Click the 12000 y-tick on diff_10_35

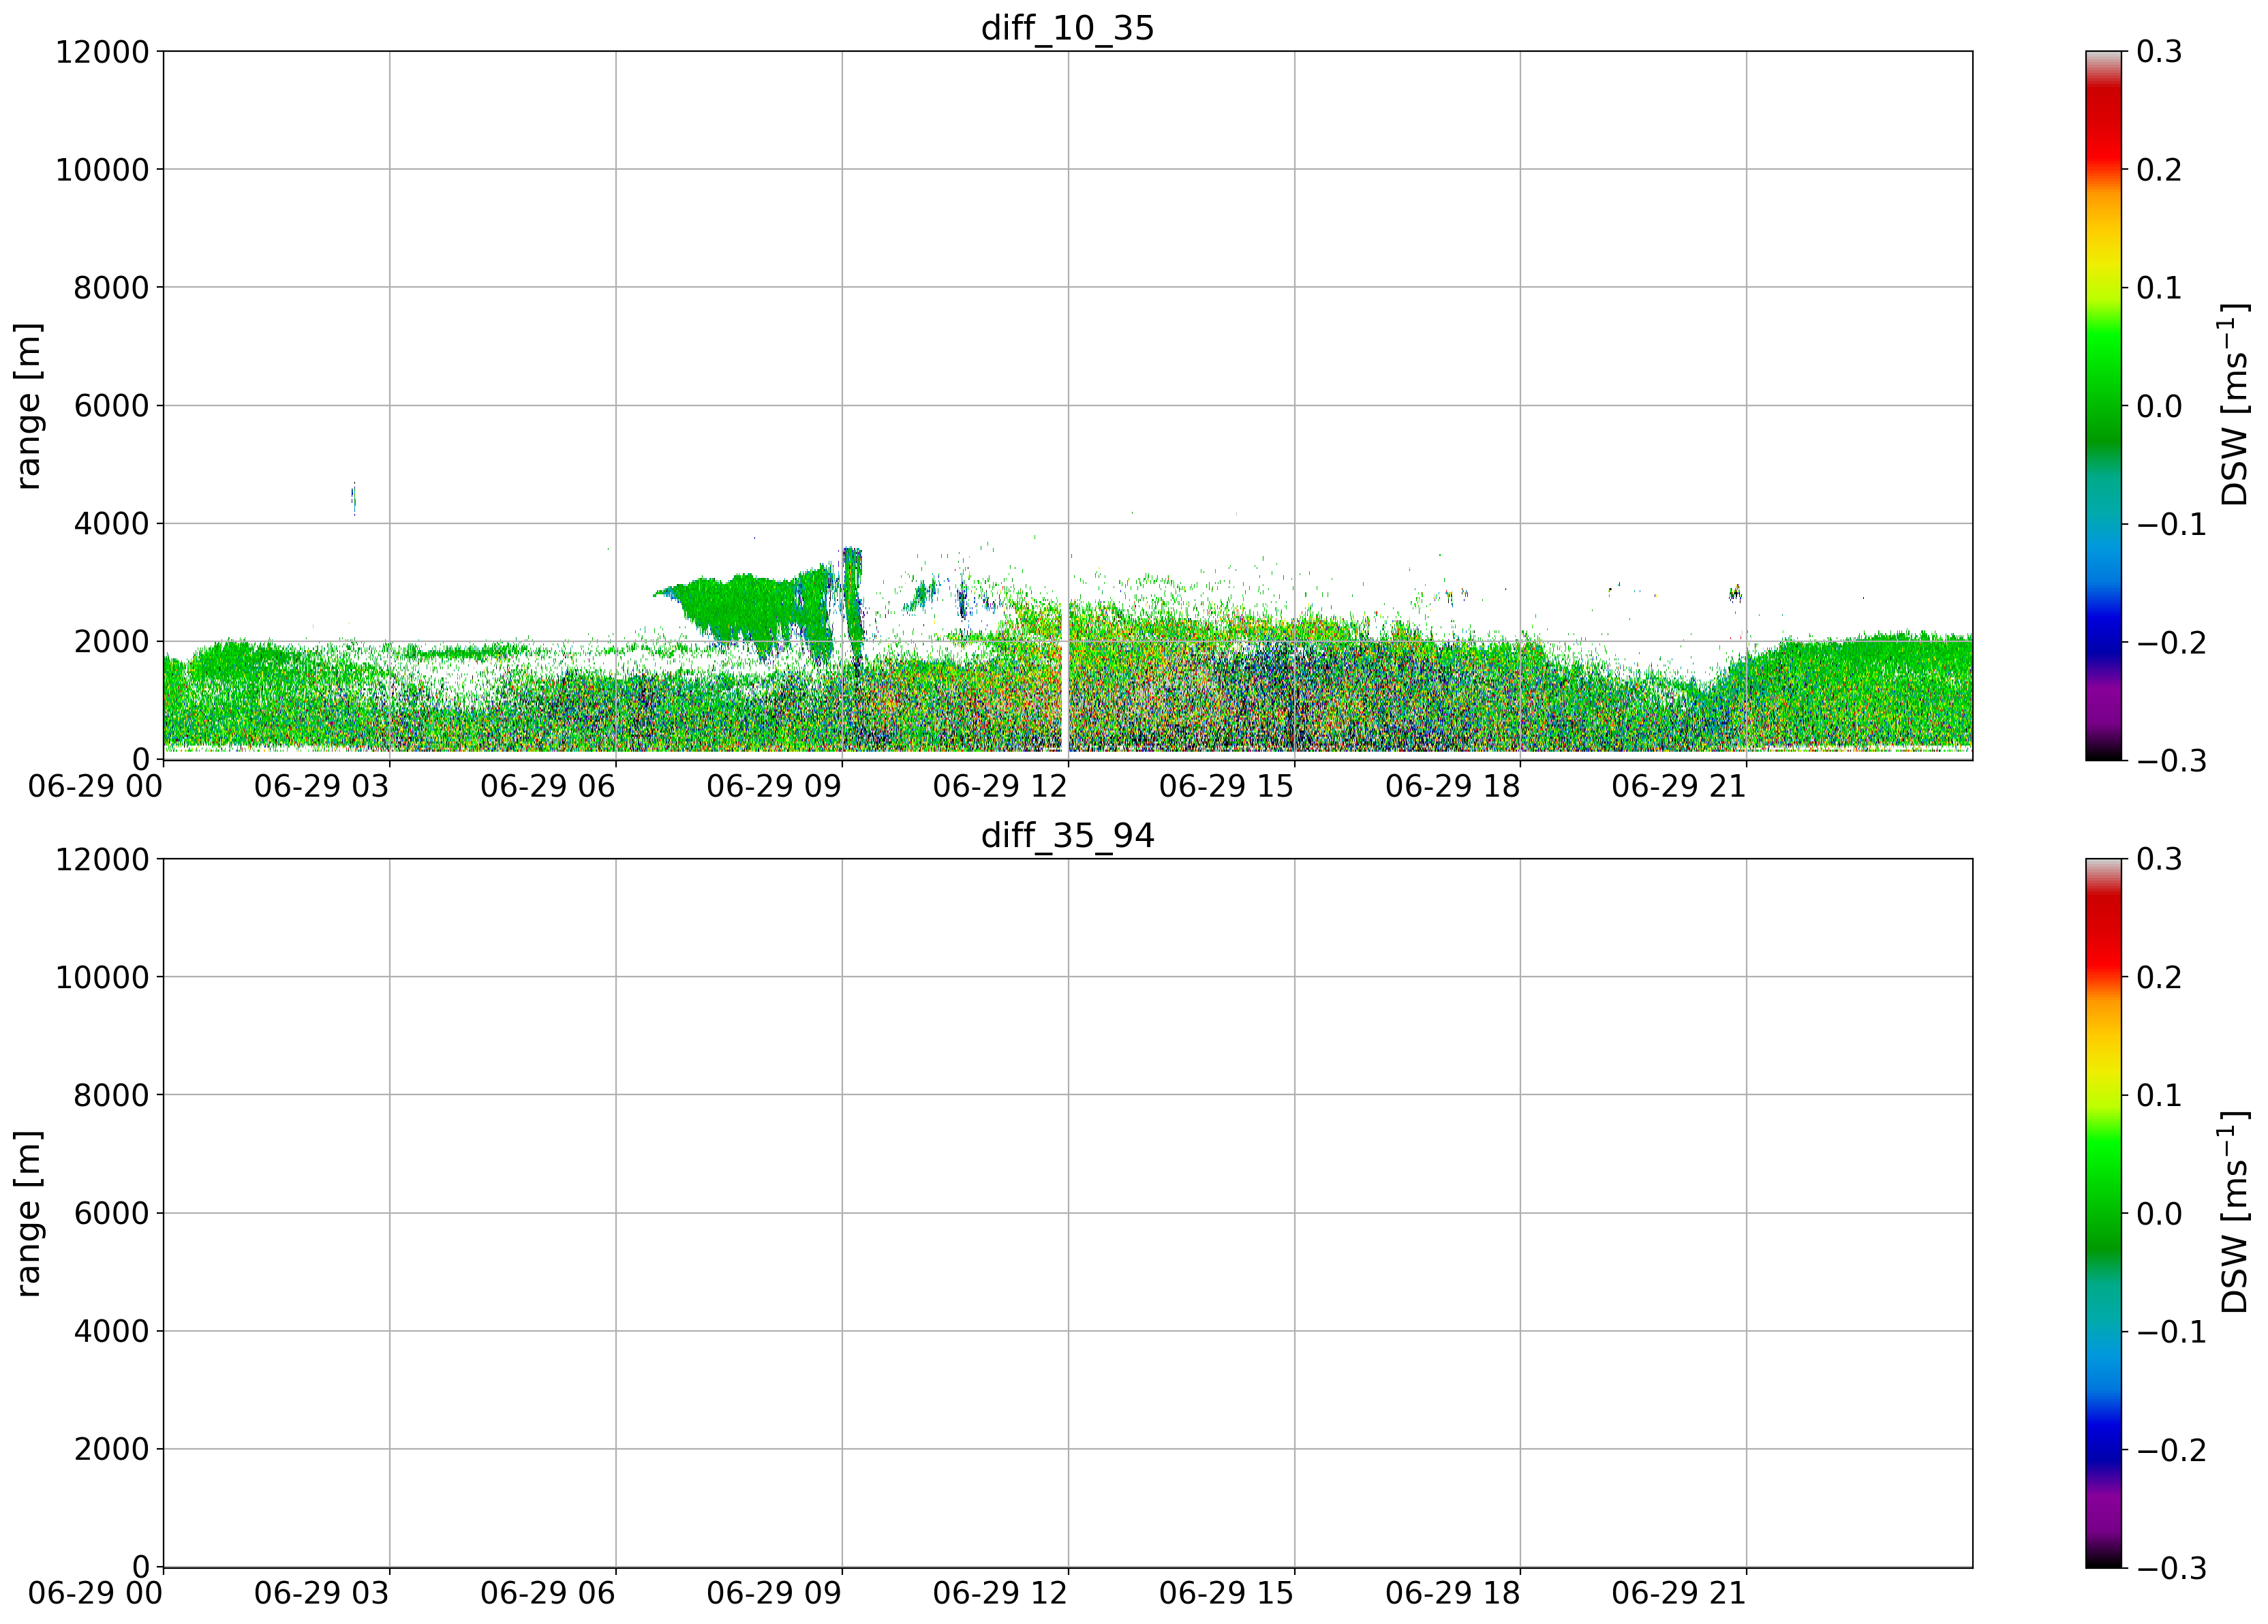click(102, 52)
